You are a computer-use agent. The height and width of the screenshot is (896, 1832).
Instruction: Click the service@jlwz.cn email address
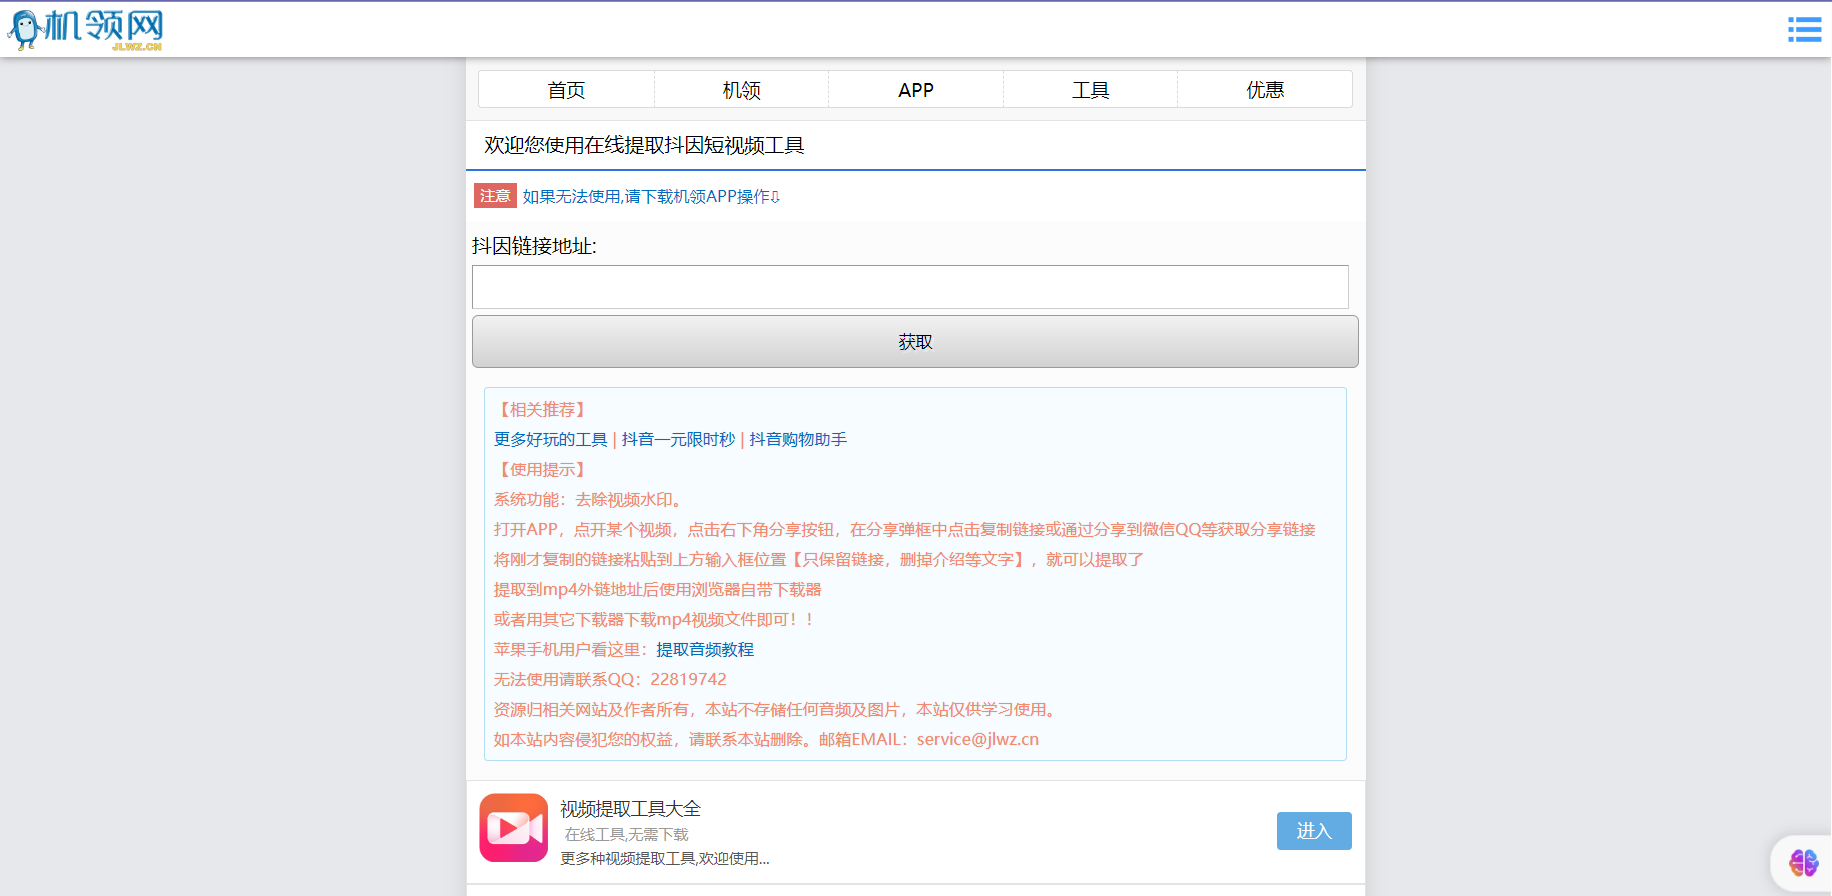point(977,740)
